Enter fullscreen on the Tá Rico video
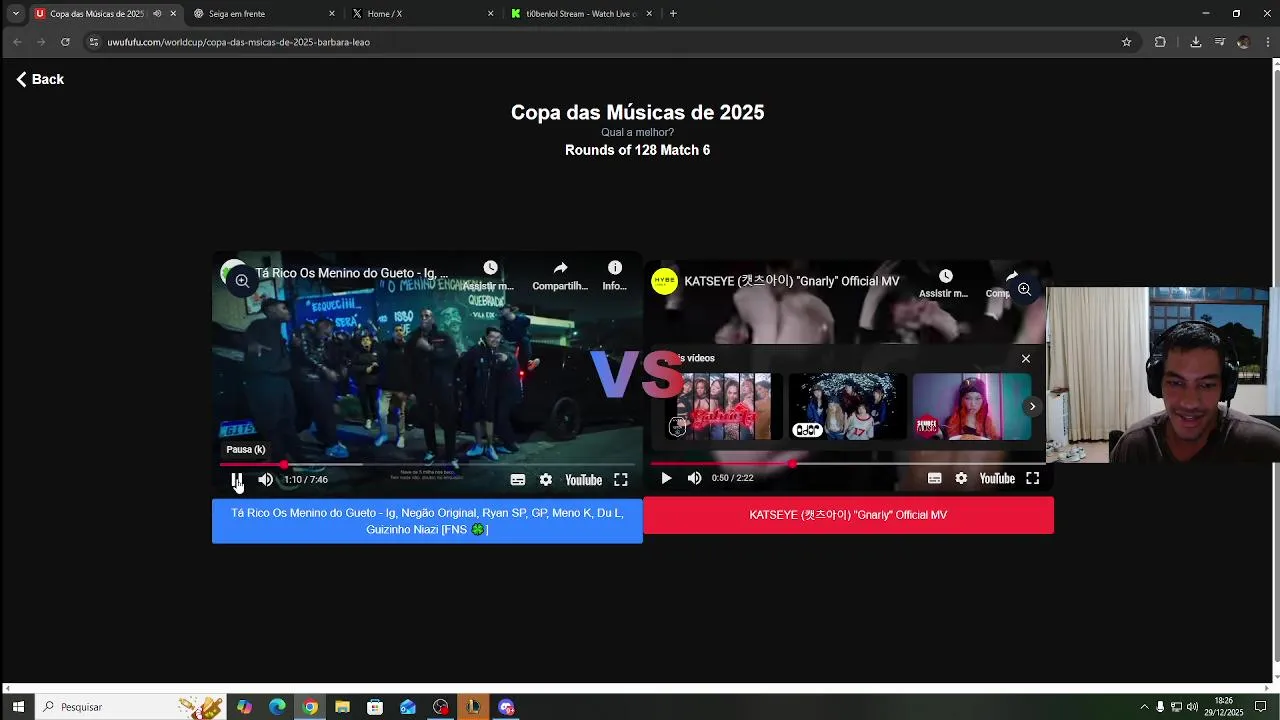 (621, 480)
